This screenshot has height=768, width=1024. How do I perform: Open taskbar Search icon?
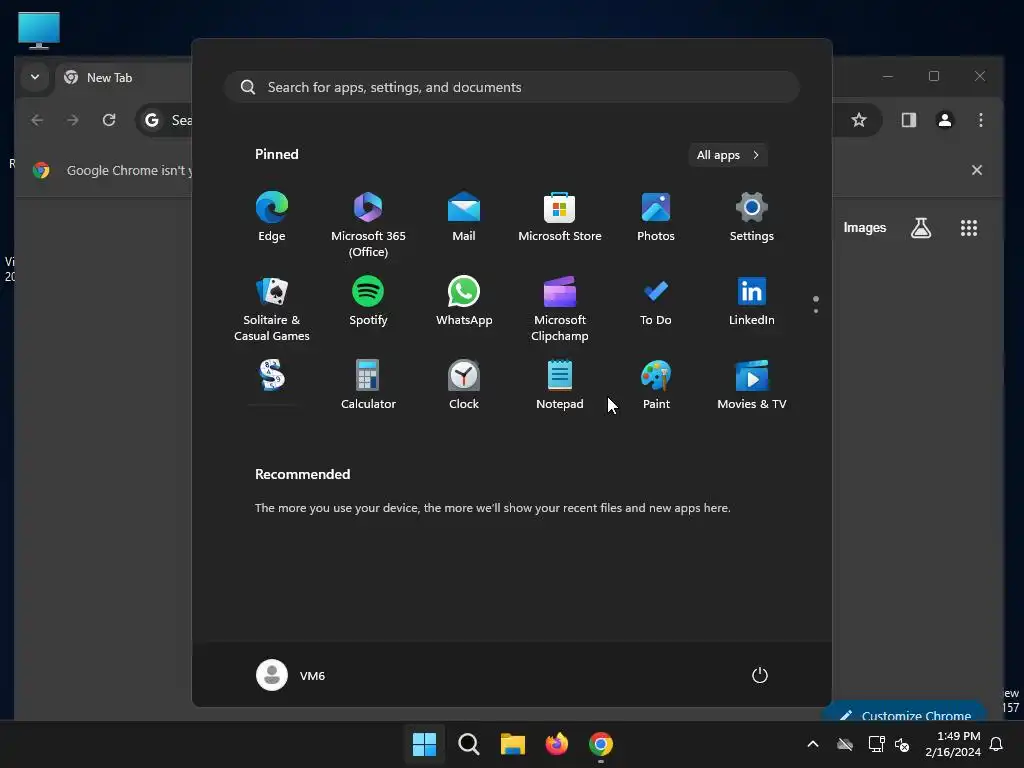[x=468, y=744]
